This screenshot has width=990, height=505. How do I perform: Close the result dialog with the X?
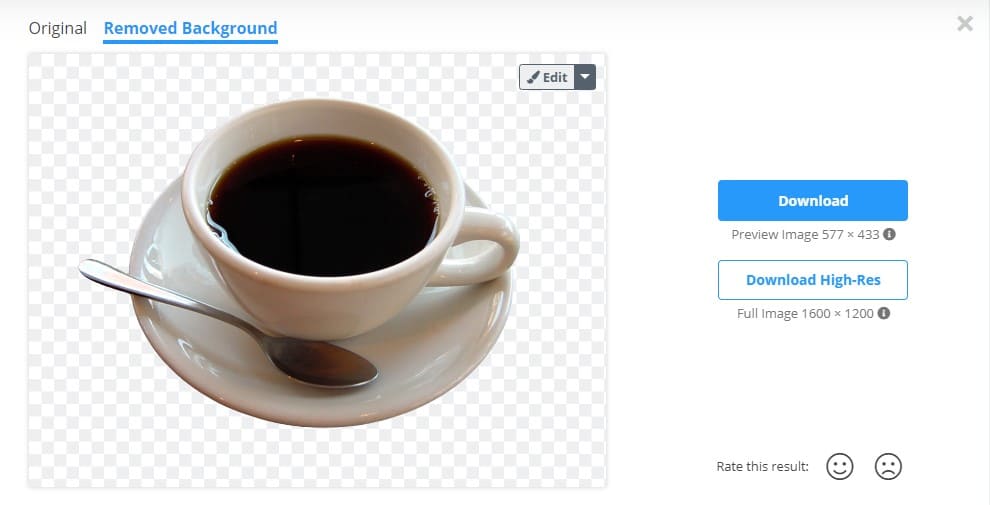tap(965, 24)
